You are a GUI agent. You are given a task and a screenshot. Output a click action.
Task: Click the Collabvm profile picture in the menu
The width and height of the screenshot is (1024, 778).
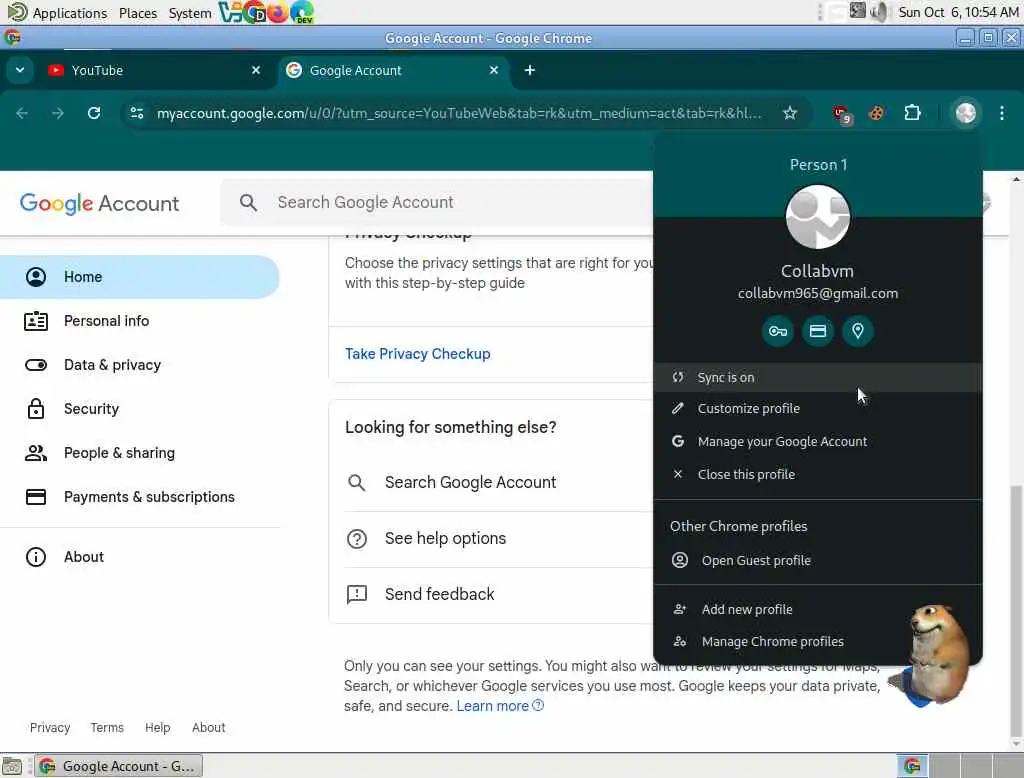[x=818, y=217]
